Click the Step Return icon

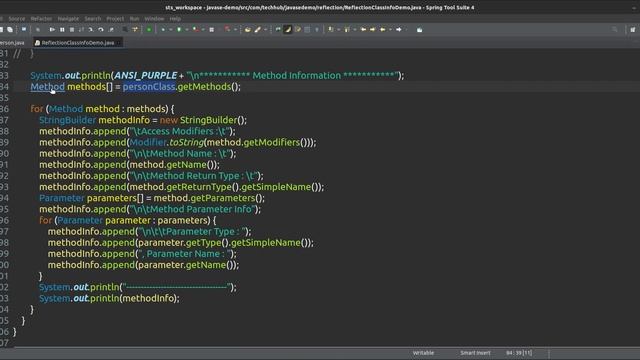[111, 29]
